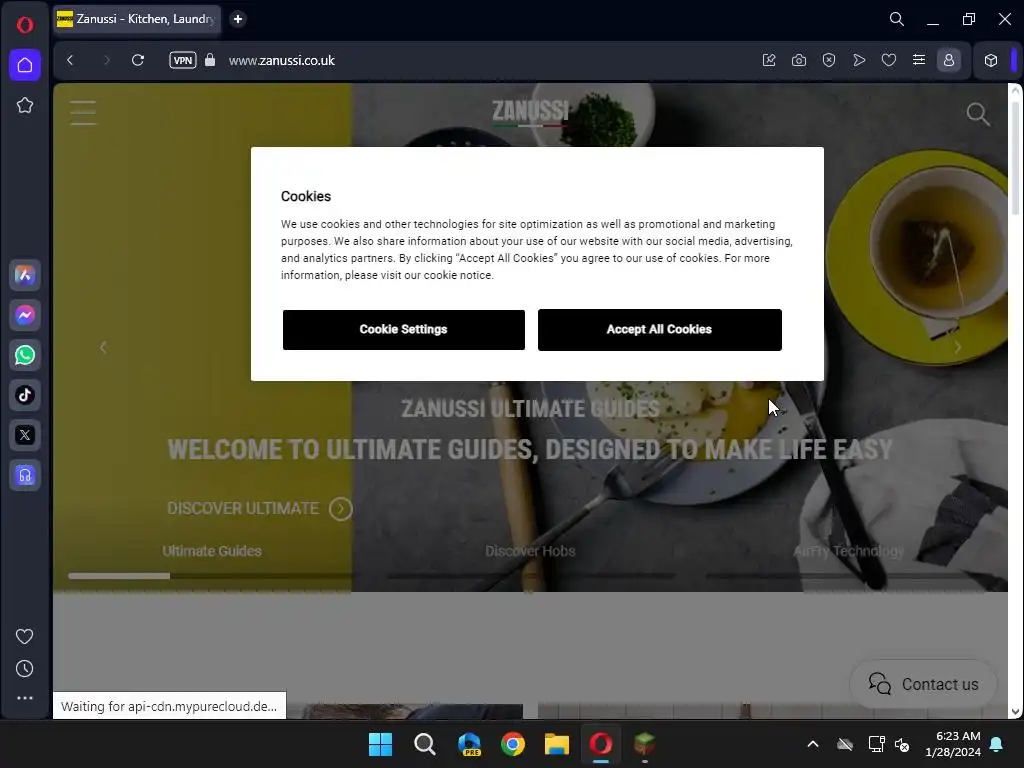1024x768 pixels.
Task: Select the Discover Hobs slide tab
Action: point(530,551)
